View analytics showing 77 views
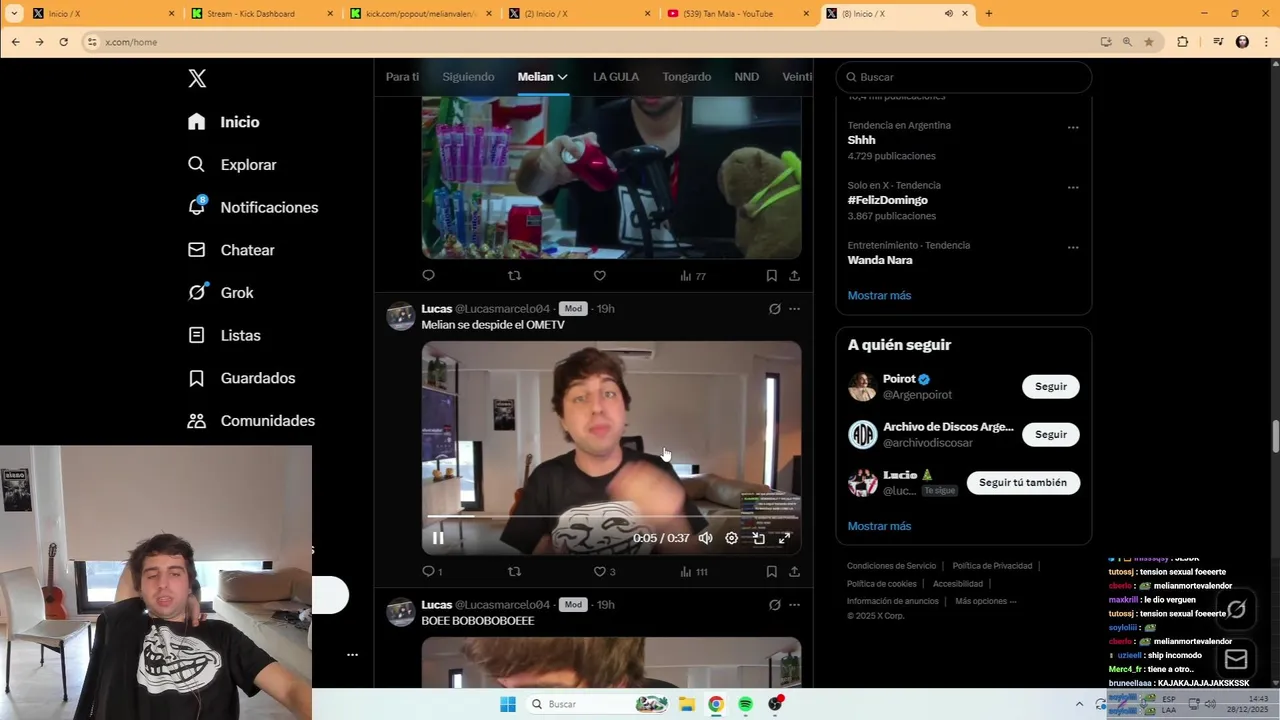This screenshot has height=720, width=1280. pyautogui.click(x=693, y=275)
